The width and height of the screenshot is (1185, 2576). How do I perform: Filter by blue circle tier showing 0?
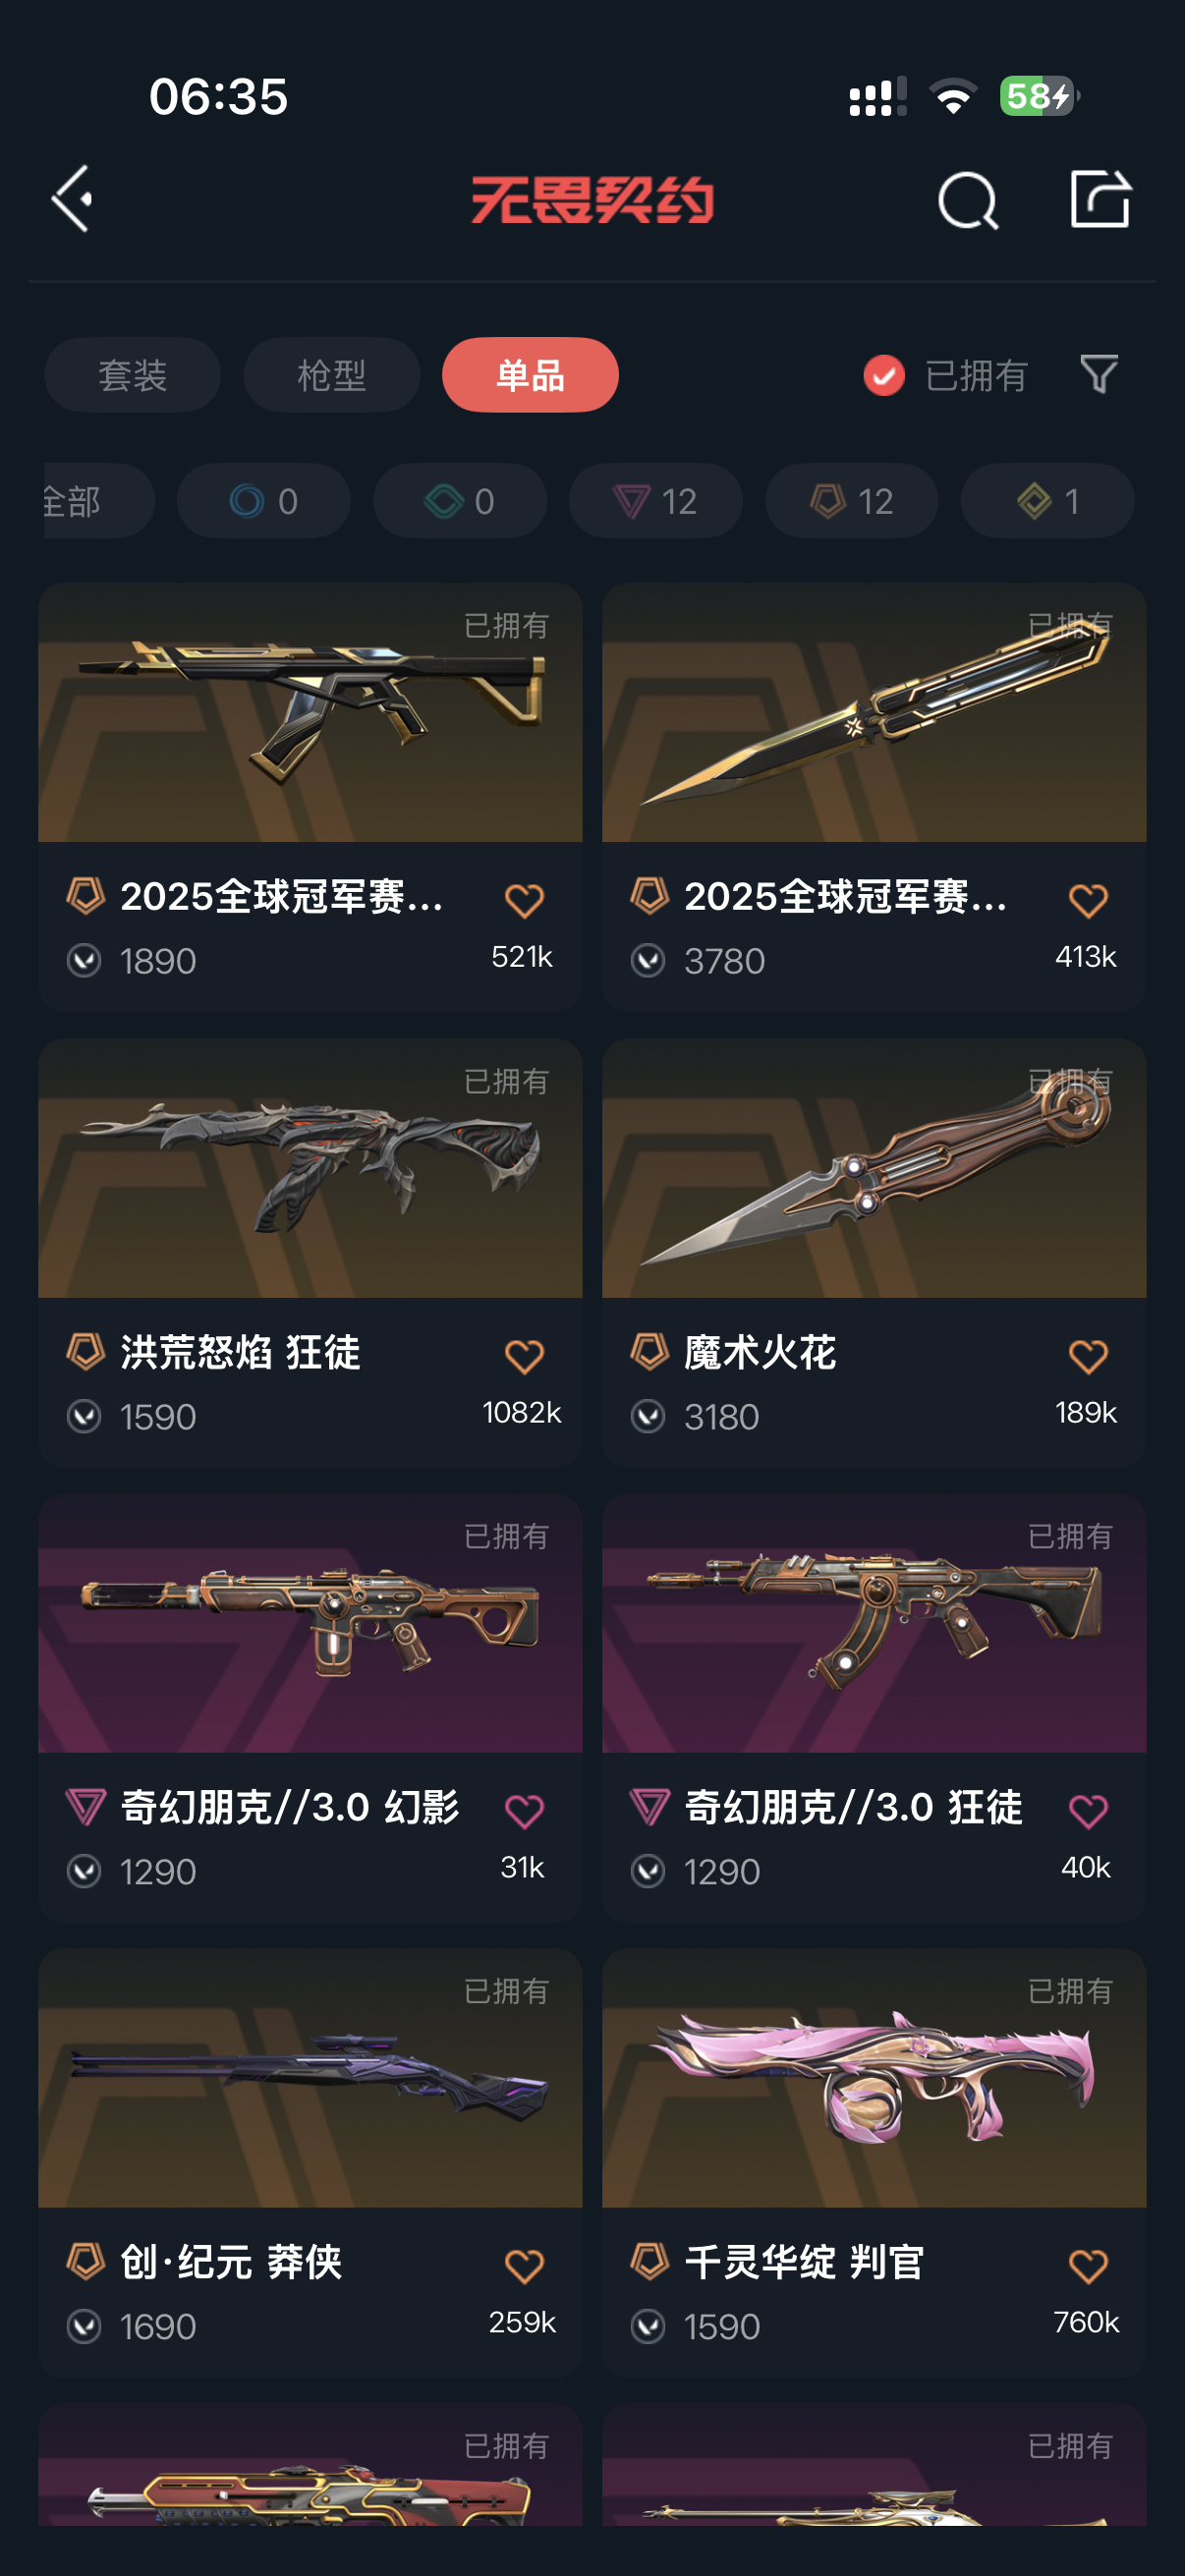point(263,501)
